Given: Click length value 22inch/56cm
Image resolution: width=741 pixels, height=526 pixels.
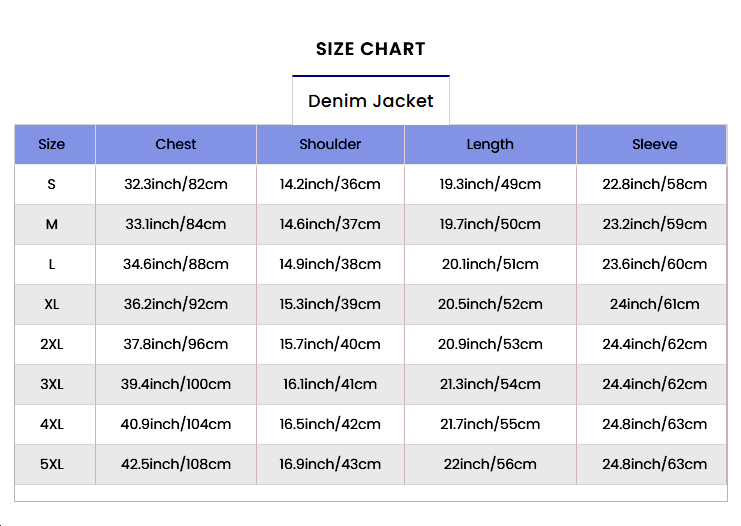Looking at the screenshot, I should pyautogui.click(x=490, y=464).
